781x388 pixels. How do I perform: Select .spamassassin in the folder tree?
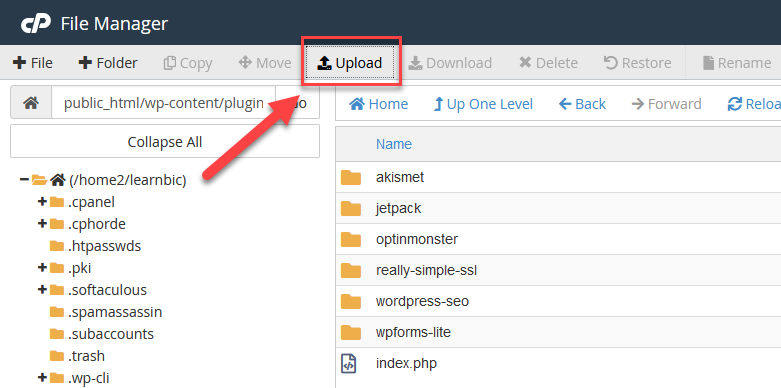point(115,312)
